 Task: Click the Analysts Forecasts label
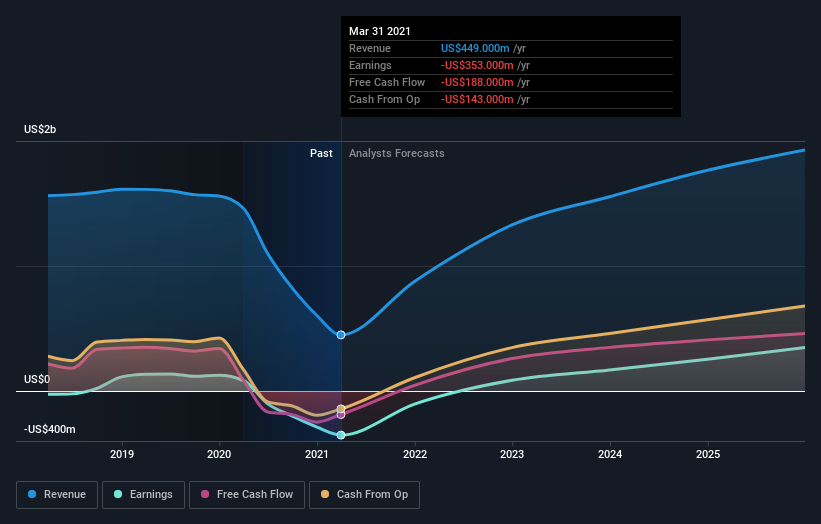[396, 153]
